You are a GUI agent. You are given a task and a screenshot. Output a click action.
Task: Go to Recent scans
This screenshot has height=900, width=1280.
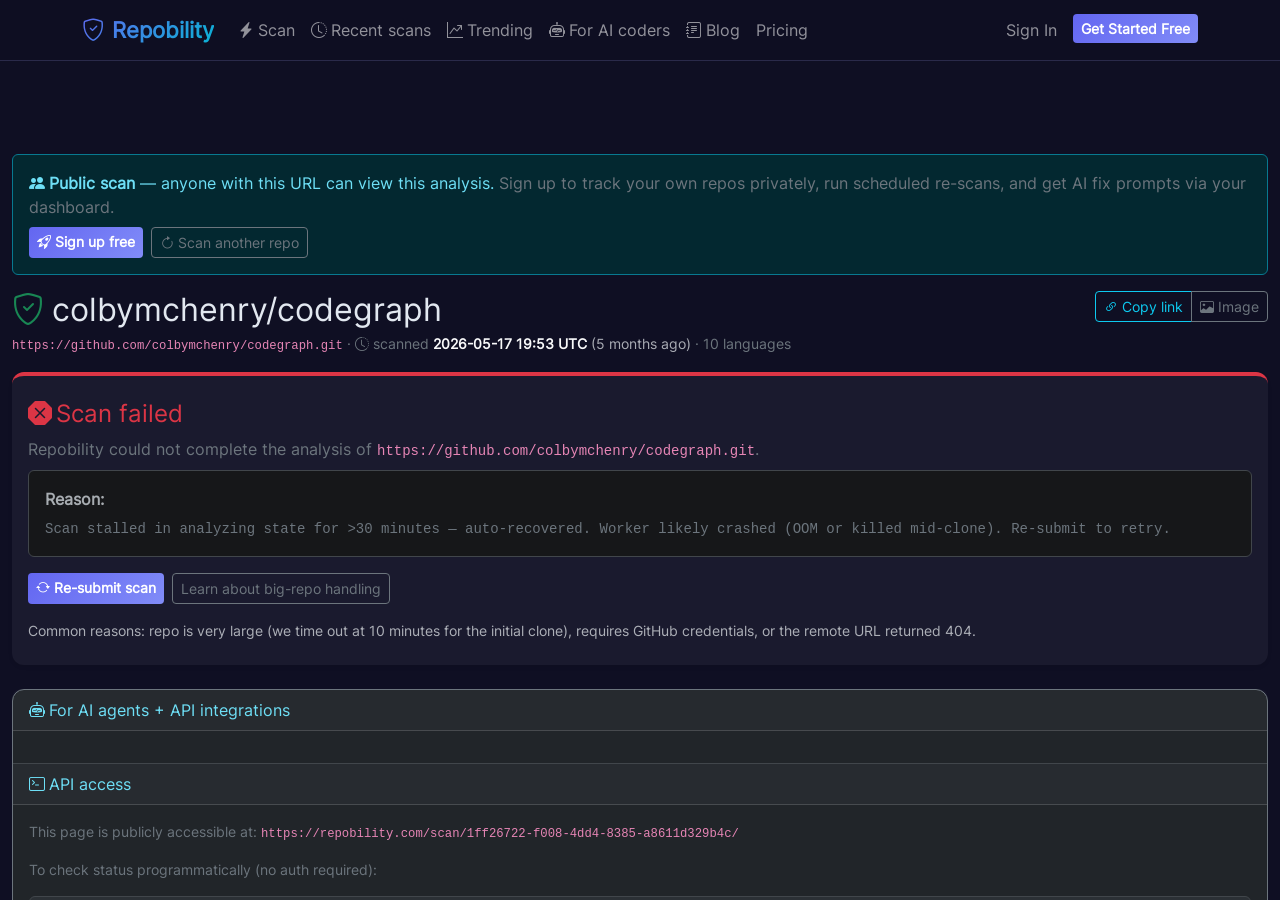pyautogui.click(x=371, y=30)
